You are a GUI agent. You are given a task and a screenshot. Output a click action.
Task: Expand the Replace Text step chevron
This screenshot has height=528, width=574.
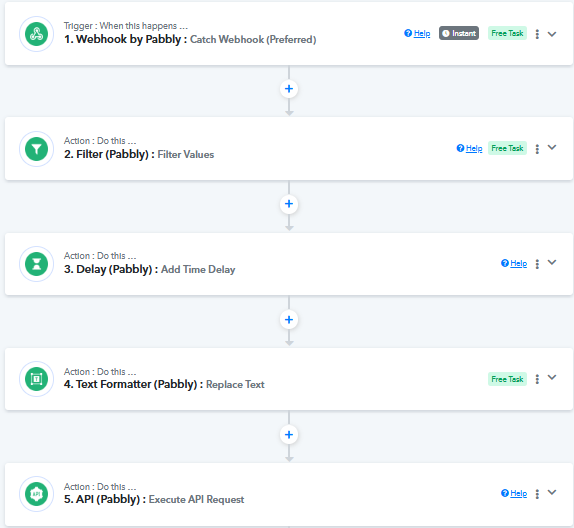pyautogui.click(x=552, y=378)
